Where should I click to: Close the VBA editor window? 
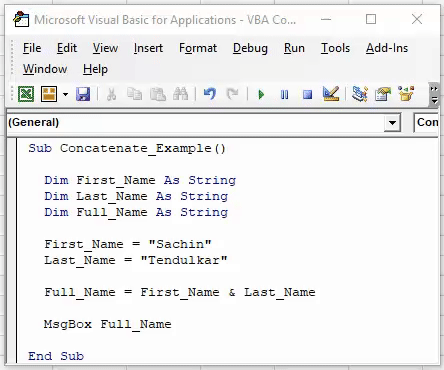[x=417, y=19]
